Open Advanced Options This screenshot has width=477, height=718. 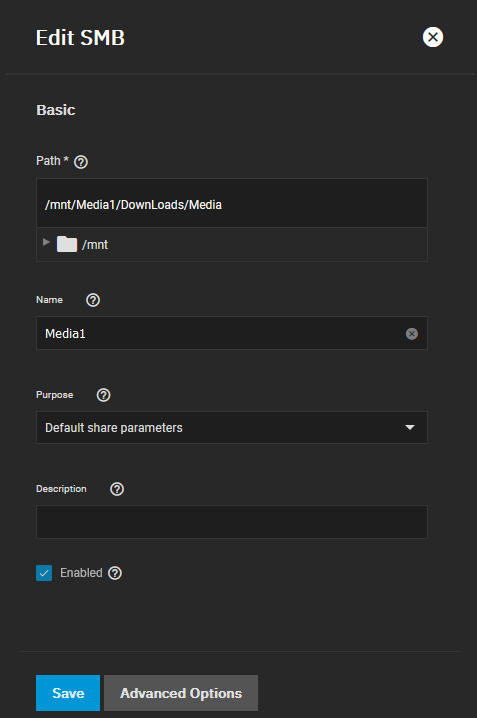(x=181, y=693)
